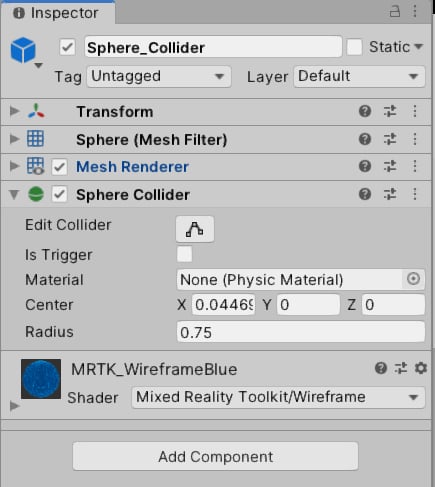Open MRTK_WireframeBlue material settings gear
435x487 pixels.
pyautogui.click(x=421, y=368)
